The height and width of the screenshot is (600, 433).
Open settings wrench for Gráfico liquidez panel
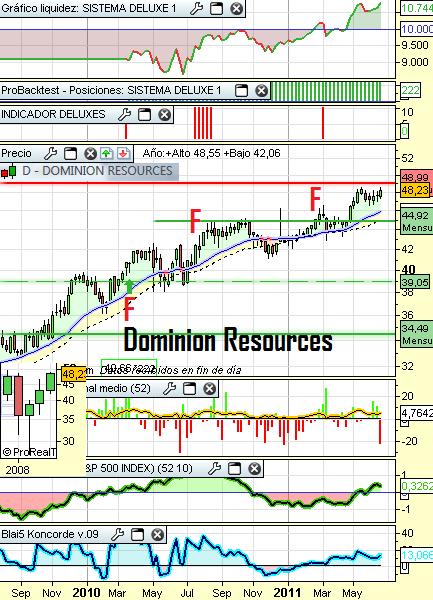196,8
